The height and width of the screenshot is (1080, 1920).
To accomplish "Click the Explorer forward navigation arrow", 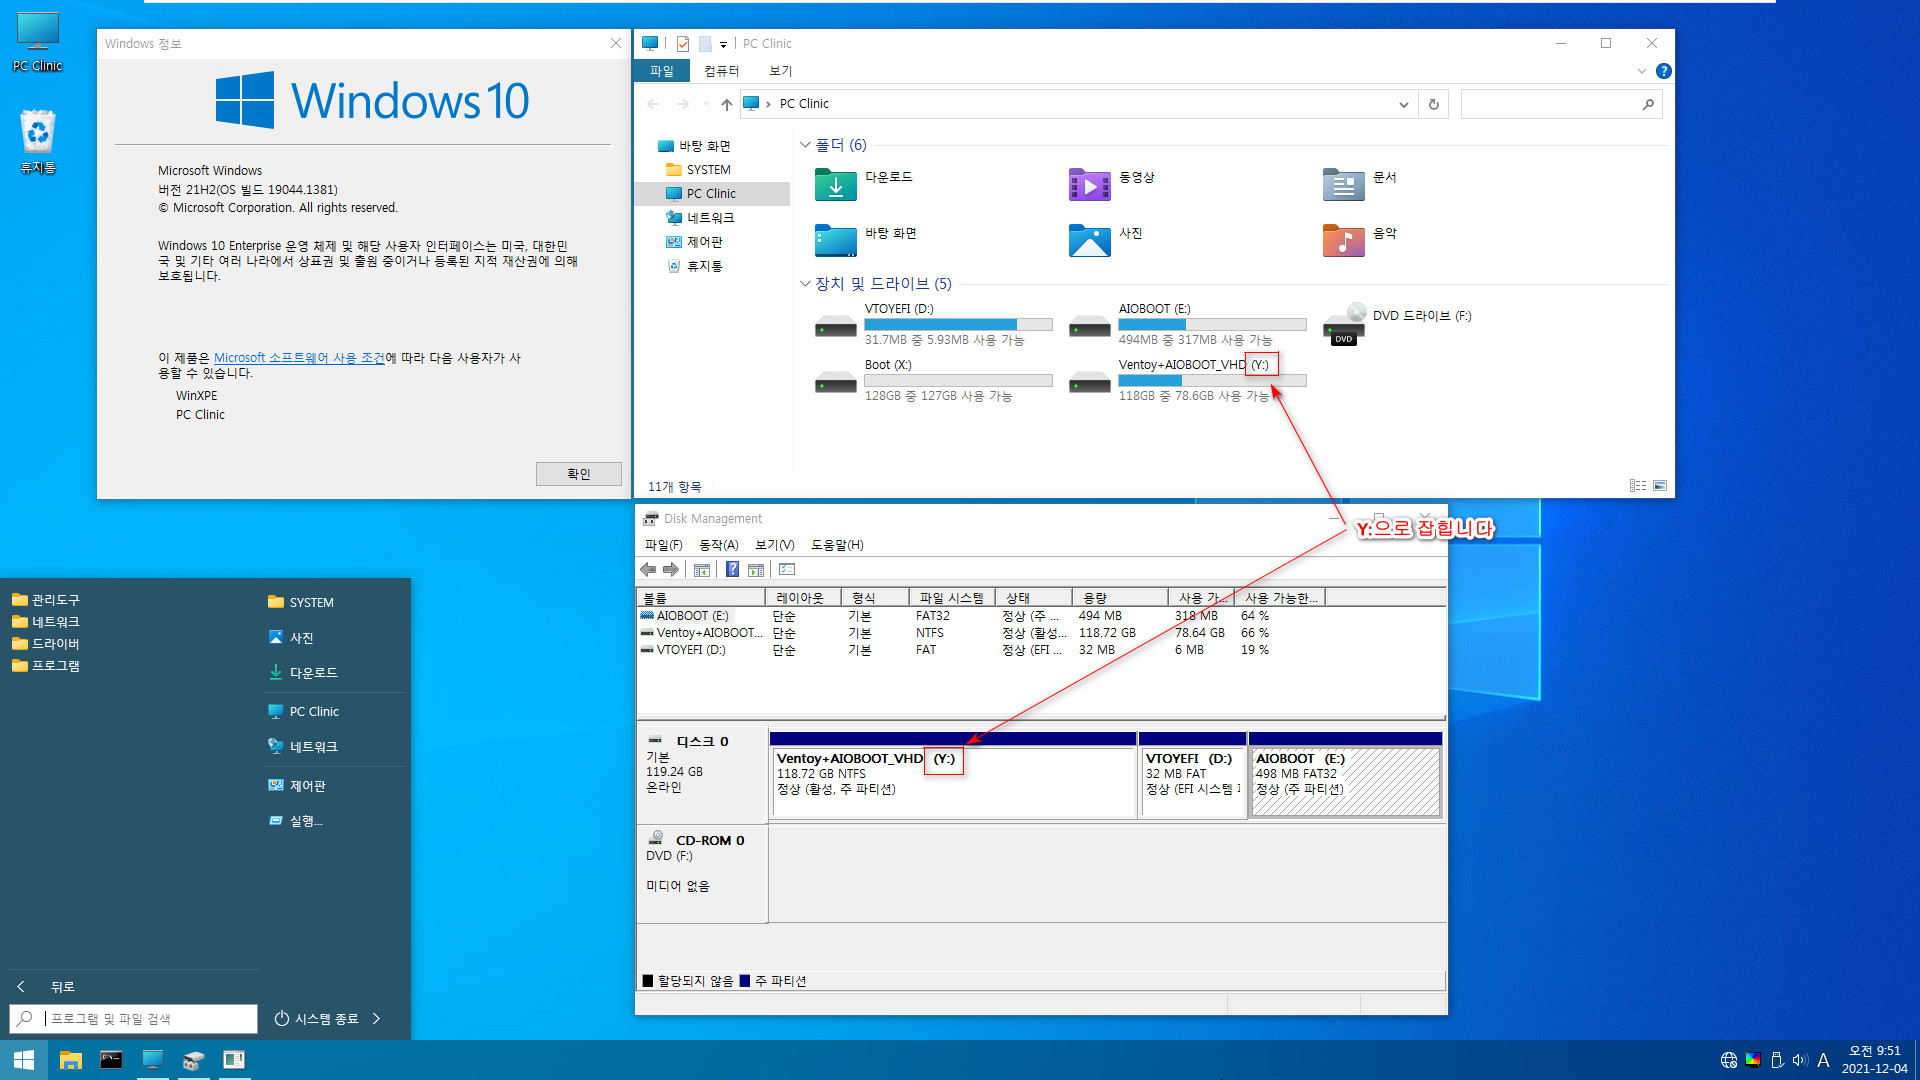I will coord(682,104).
